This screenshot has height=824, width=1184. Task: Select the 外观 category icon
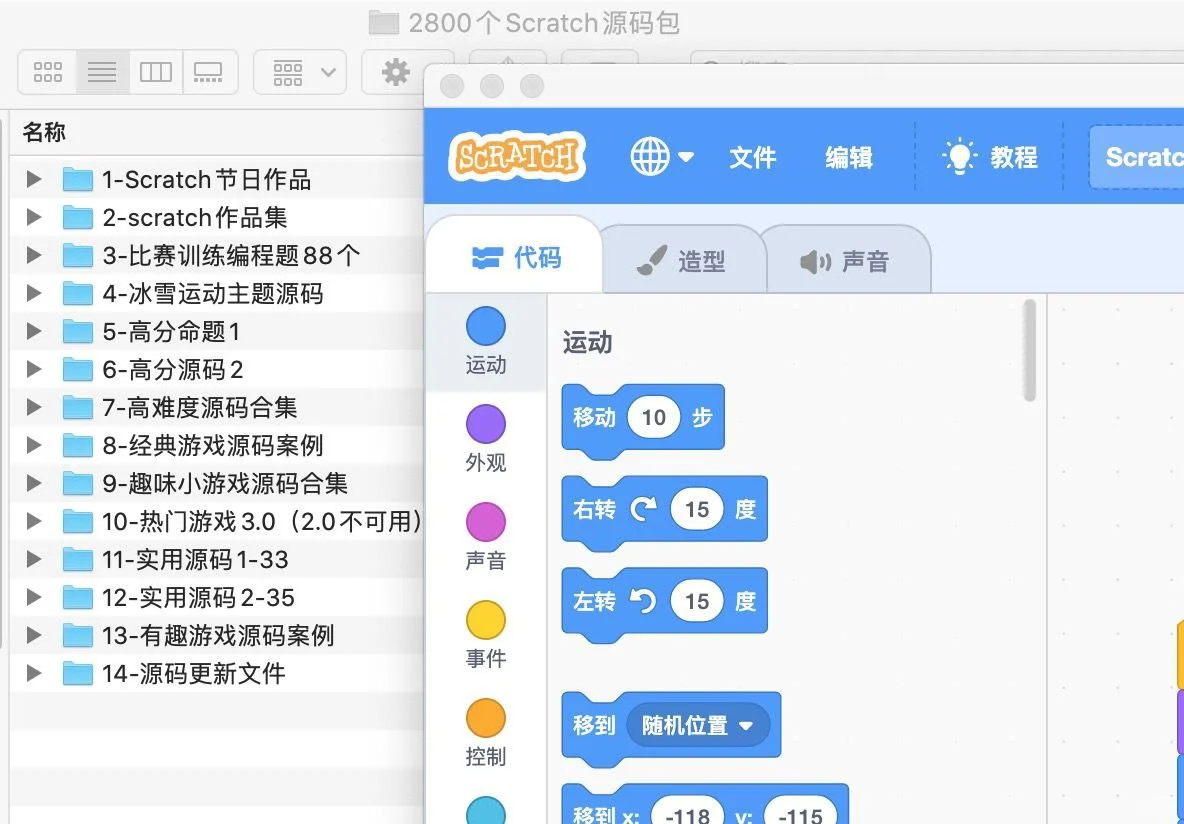(x=485, y=425)
